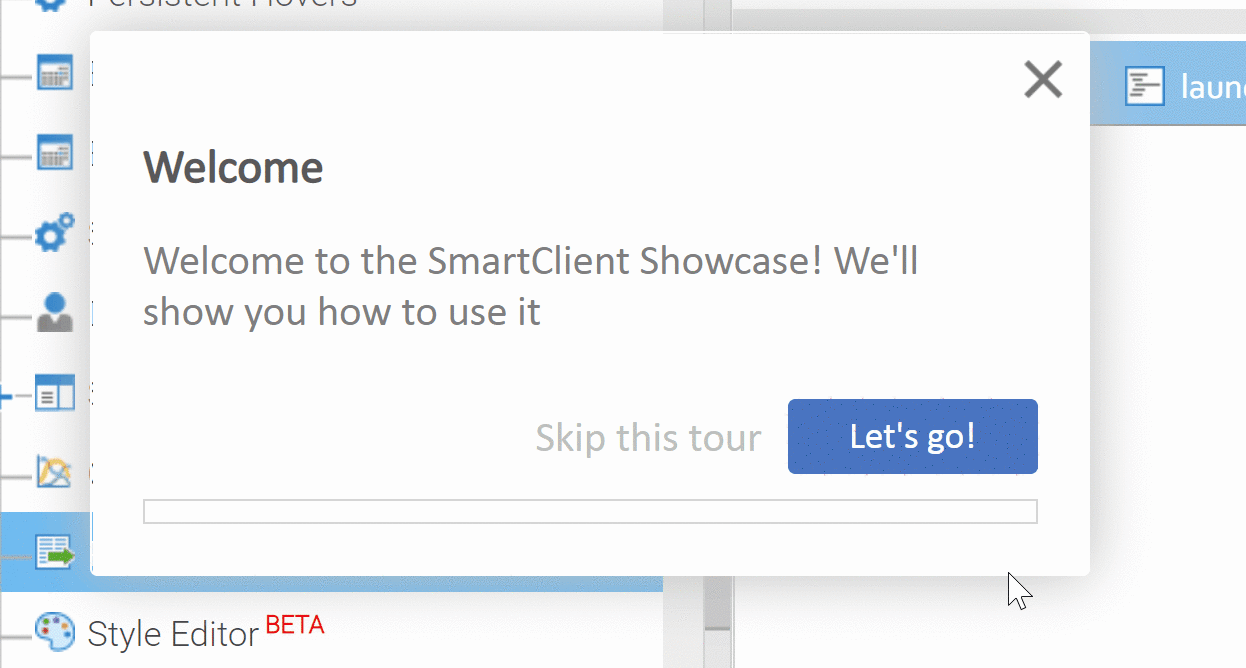Click the icon on the launch tab
Viewport: 1246px width, 668px height.
pos(1145,87)
